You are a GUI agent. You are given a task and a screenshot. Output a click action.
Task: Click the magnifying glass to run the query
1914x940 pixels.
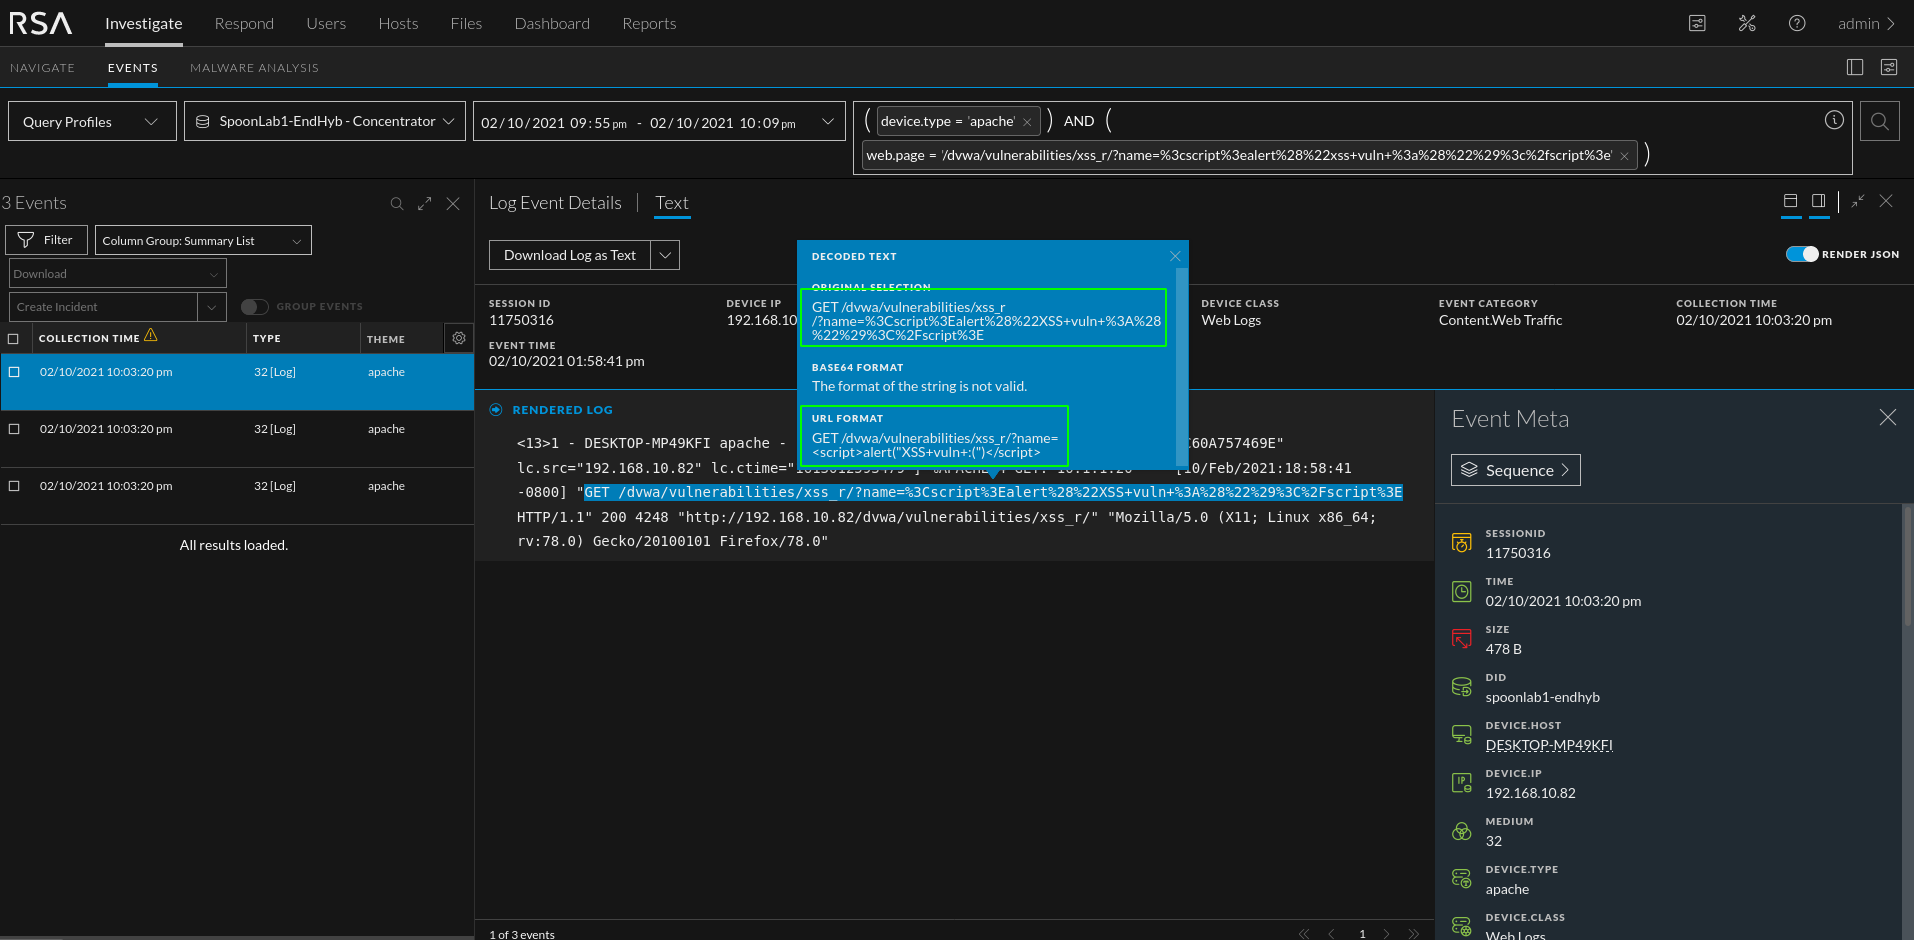pyautogui.click(x=1879, y=121)
